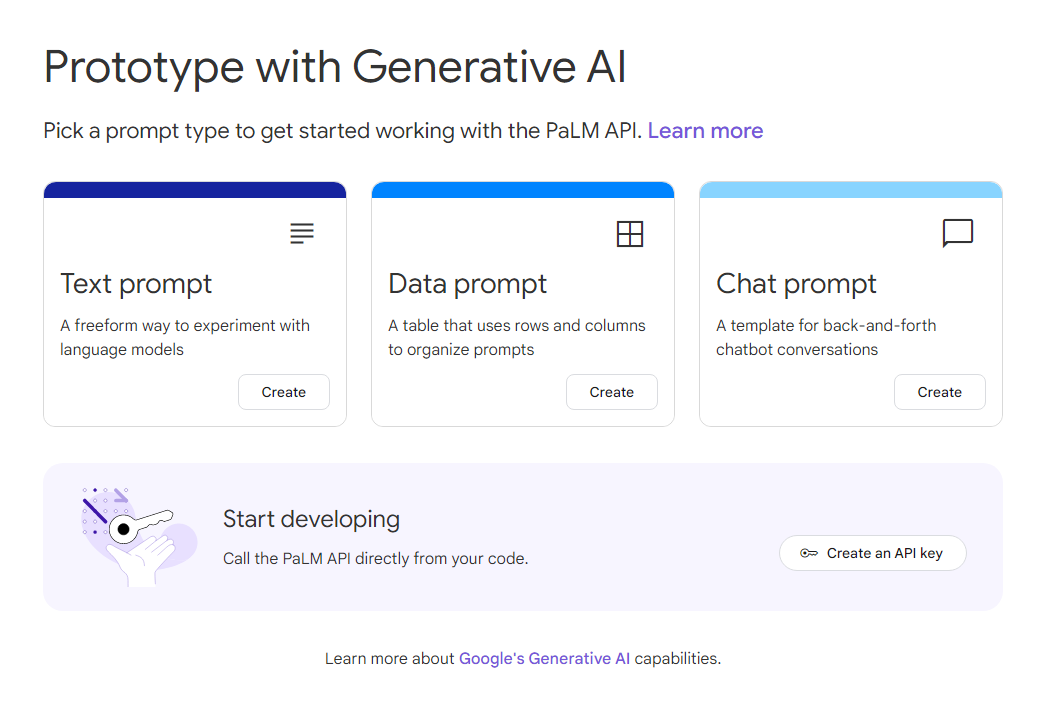This screenshot has width=1047, height=705.
Task: Open the Google's Generative AI link
Action: [544, 658]
